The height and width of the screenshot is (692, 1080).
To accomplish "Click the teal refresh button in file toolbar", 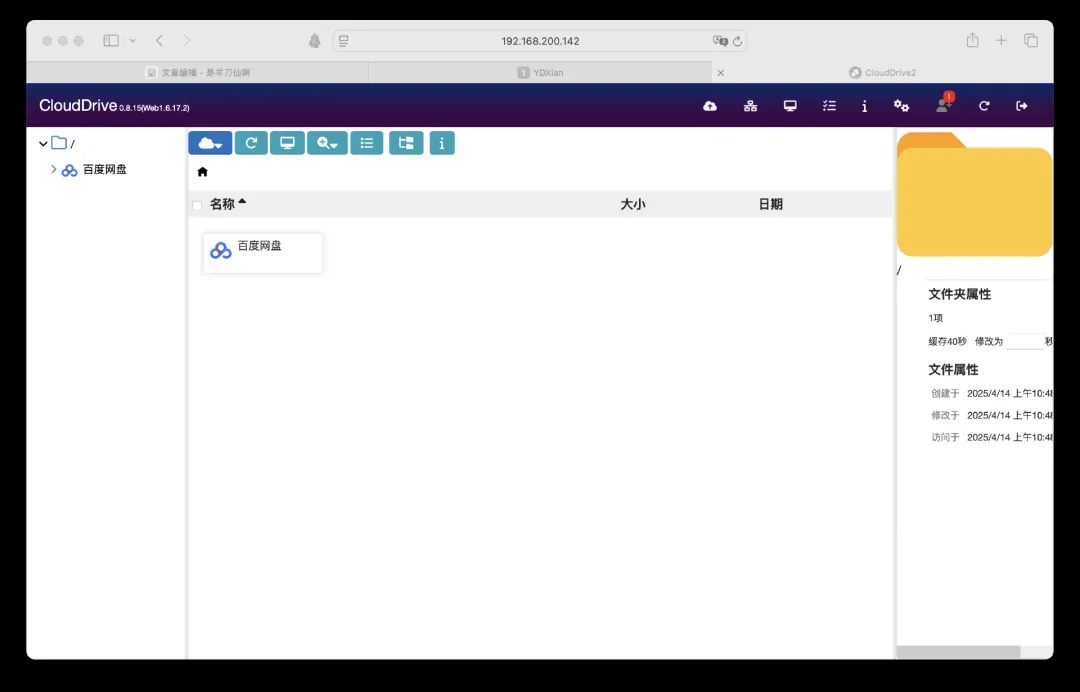I will pos(251,143).
